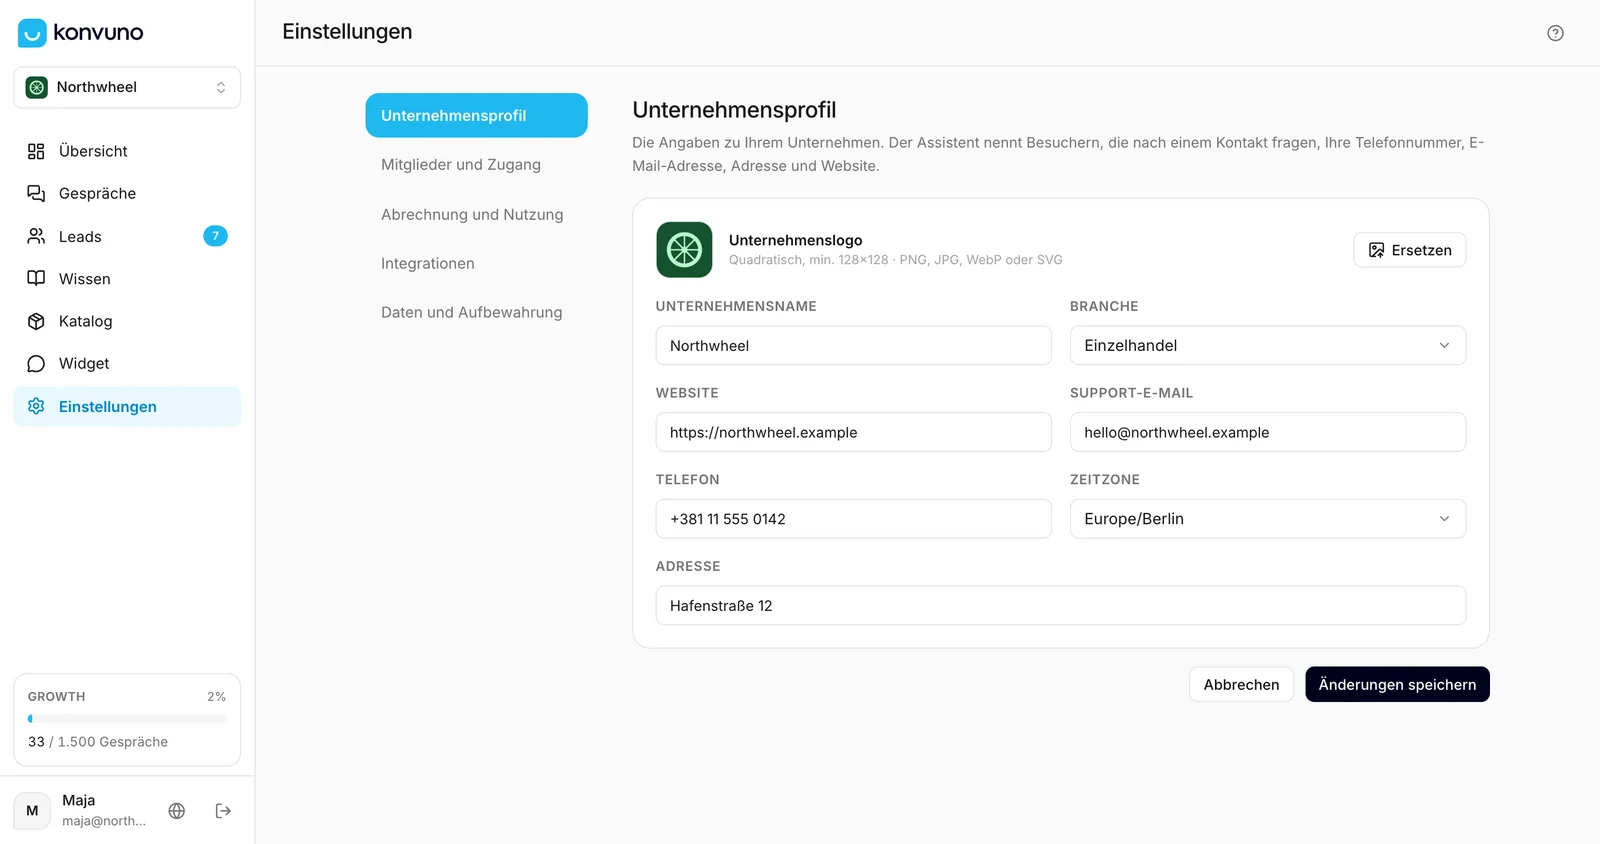1600x844 pixels.
Task: Click the Wissen book icon
Action: [36, 278]
